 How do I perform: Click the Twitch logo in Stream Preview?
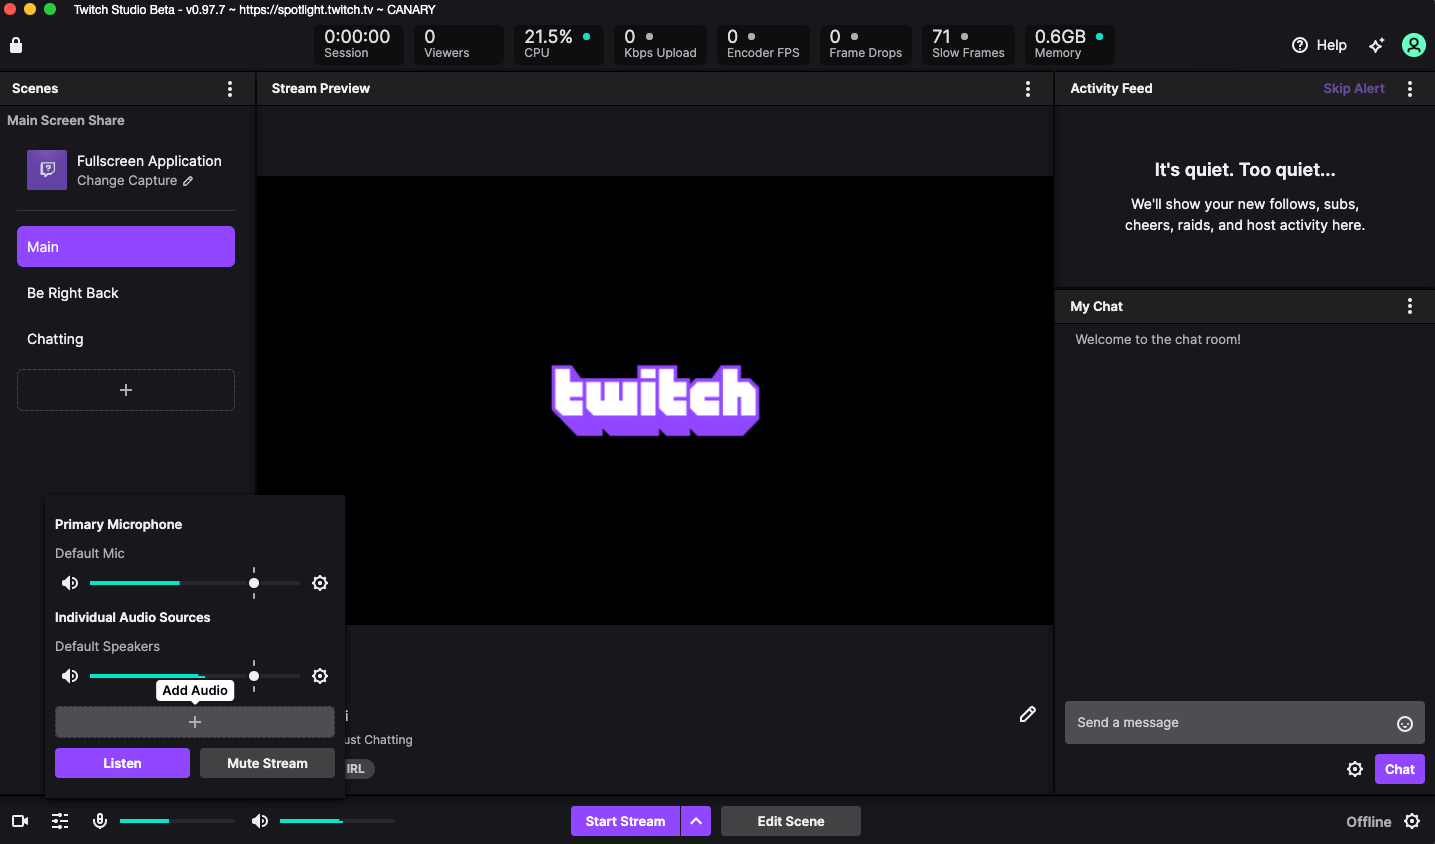[x=655, y=400]
